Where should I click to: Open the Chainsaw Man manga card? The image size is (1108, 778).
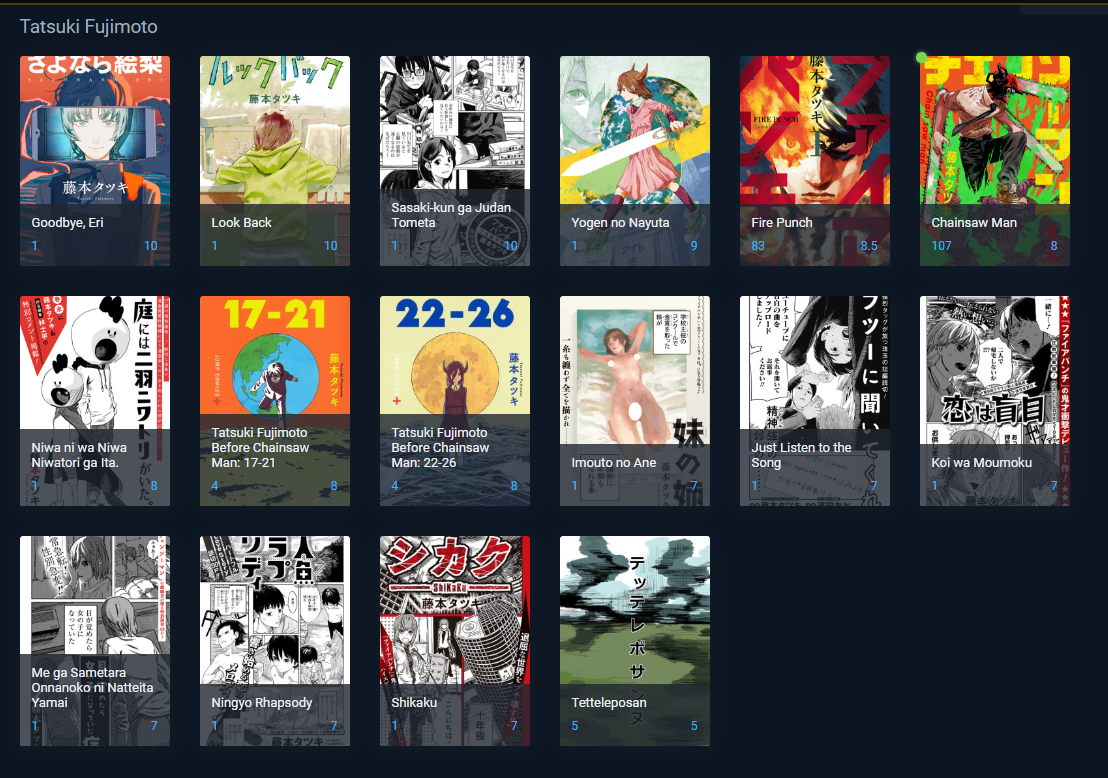click(x=995, y=161)
